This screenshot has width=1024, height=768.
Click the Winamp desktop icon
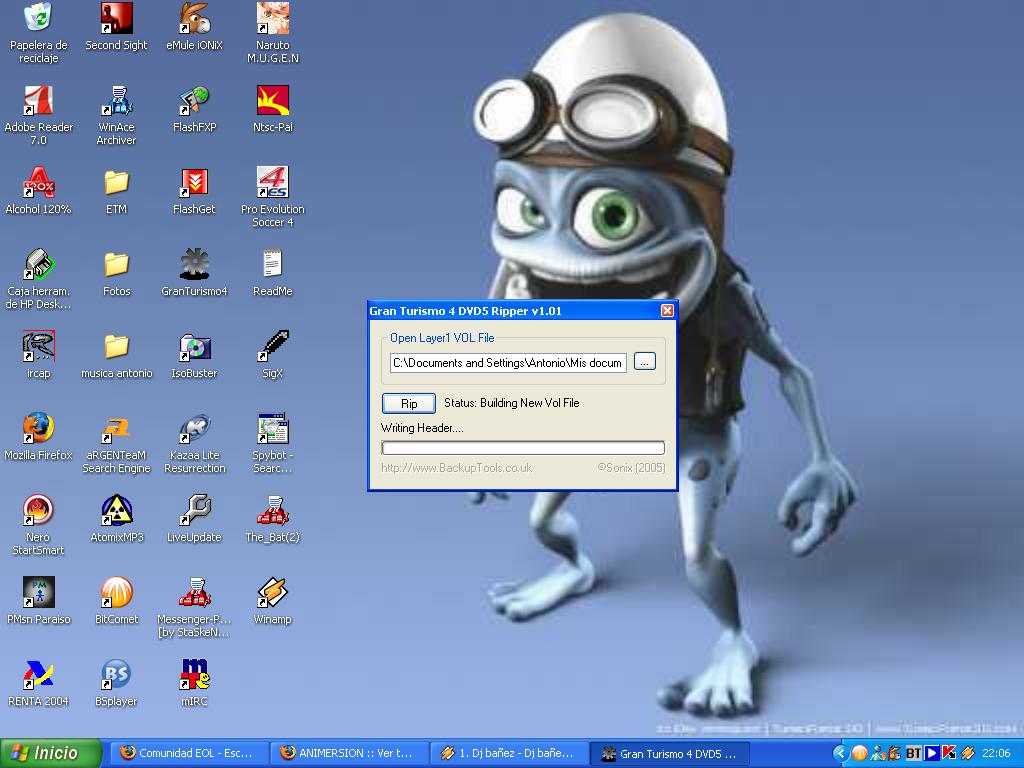[x=272, y=593]
